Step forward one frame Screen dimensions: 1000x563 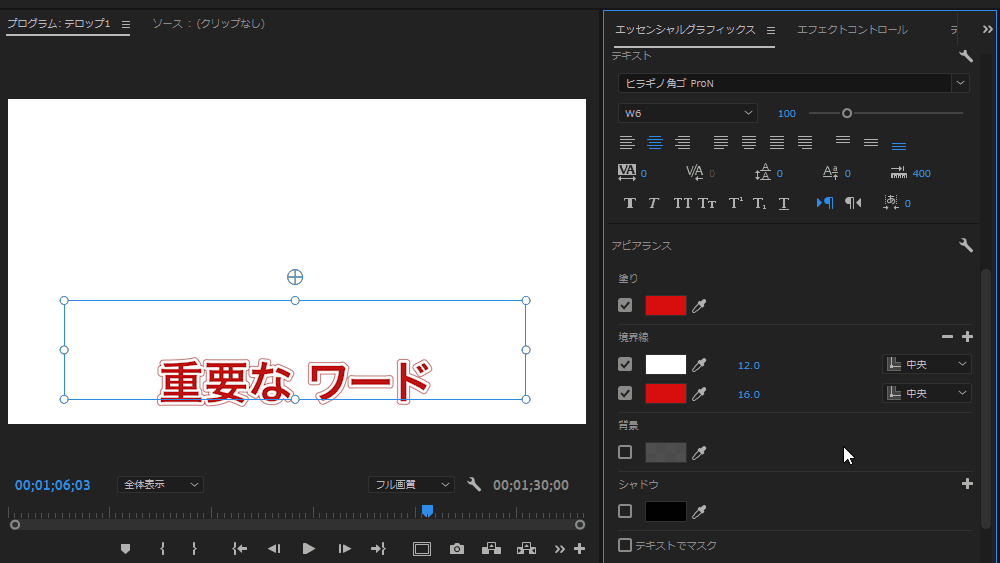pos(344,549)
